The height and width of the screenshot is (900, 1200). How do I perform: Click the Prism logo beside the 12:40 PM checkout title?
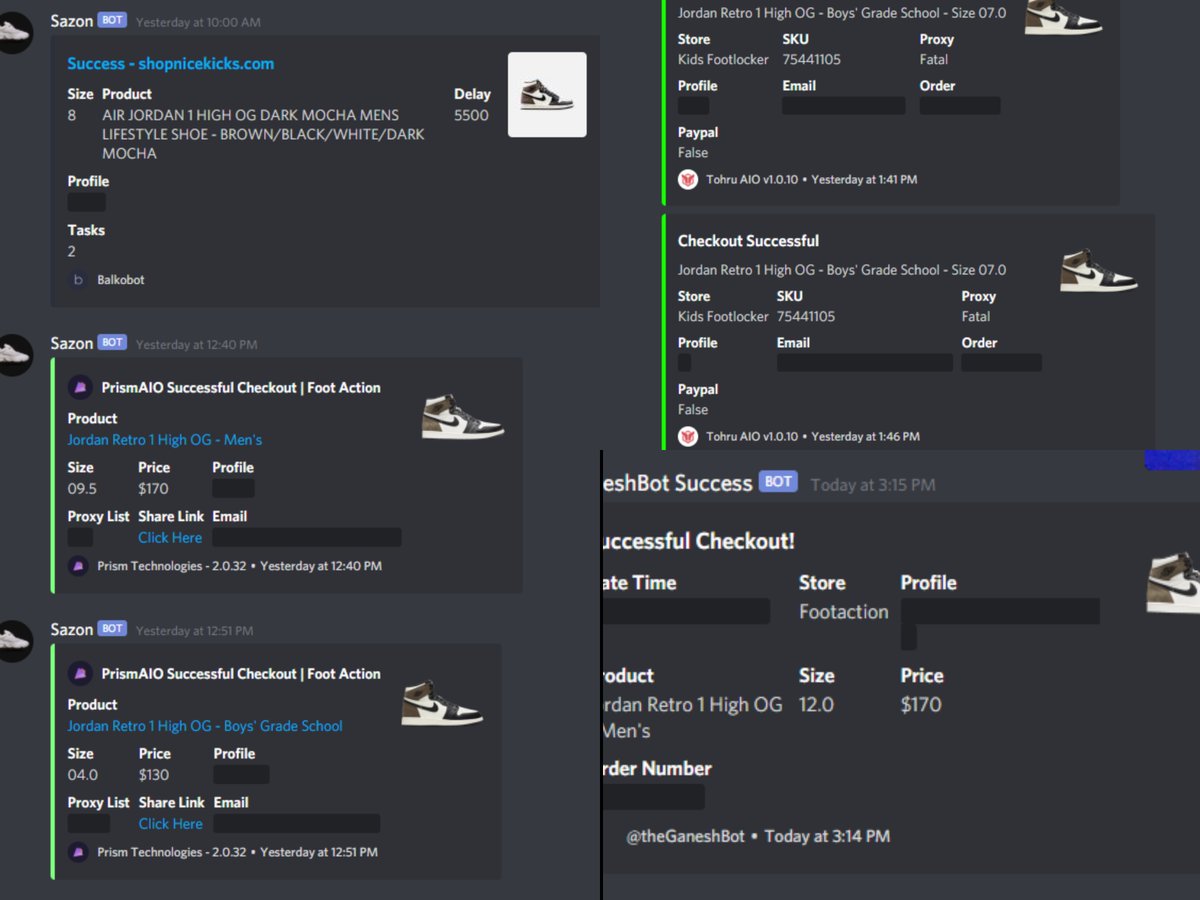pyautogui.click(x=79, y=388)
